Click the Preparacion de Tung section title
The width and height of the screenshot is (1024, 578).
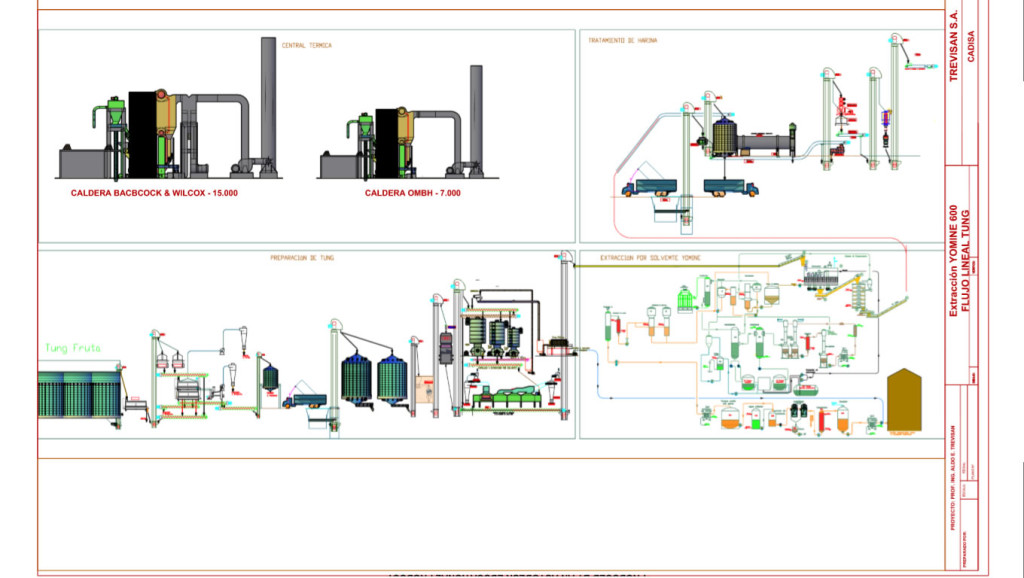click(302, 258)
